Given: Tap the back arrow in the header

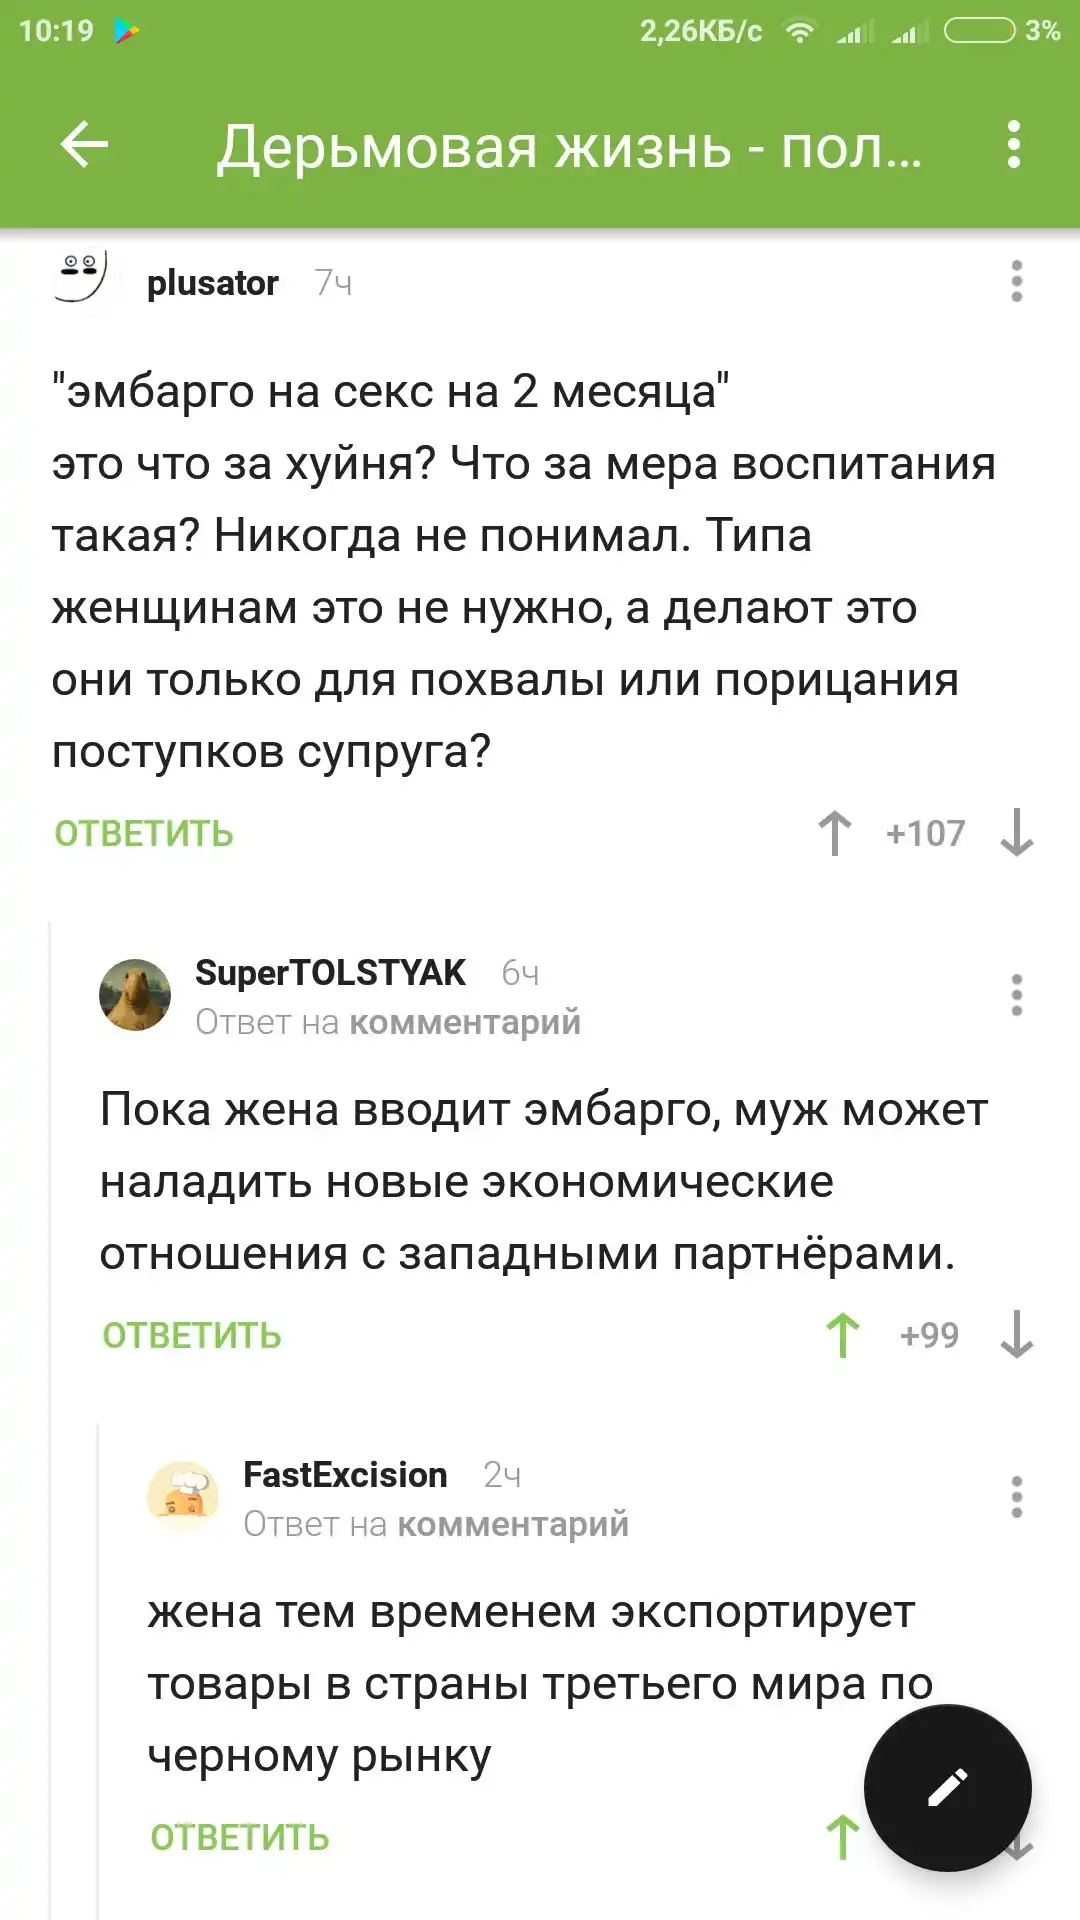Looking at the screenshot, I should (x=84, y=146).
